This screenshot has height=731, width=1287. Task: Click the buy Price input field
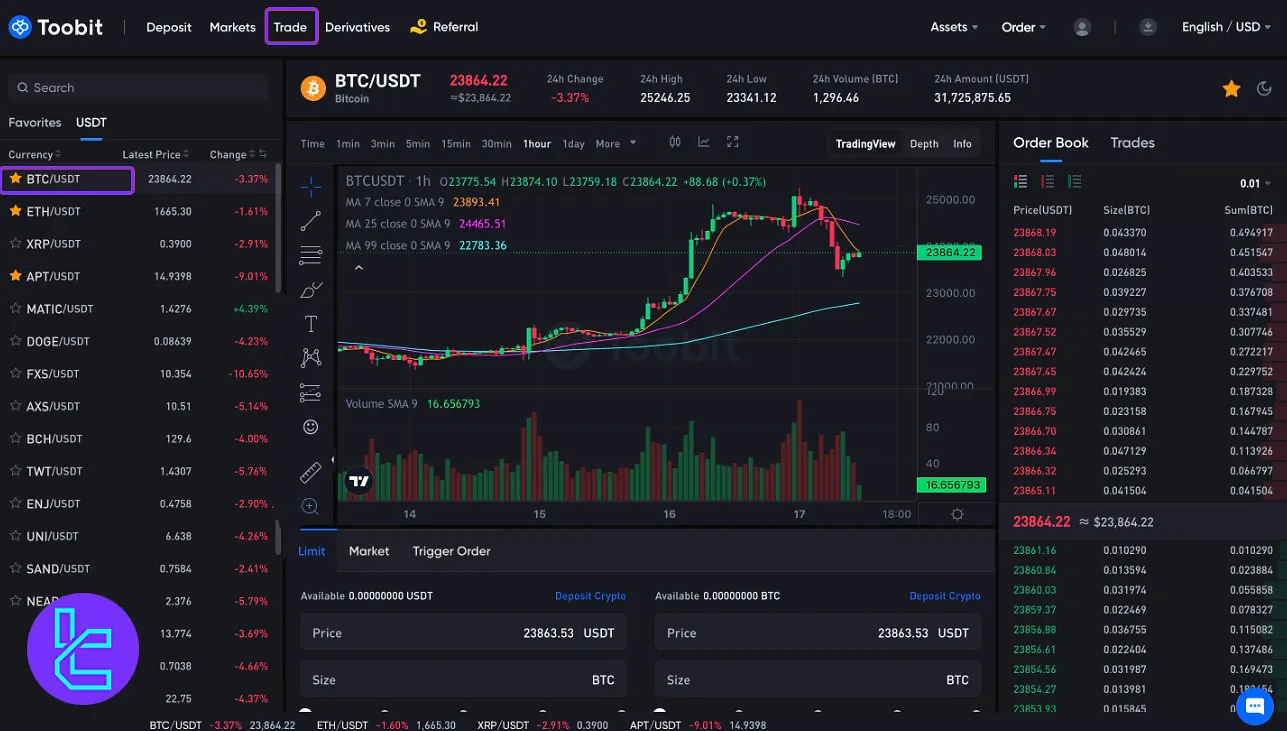pyautogui.click(x=464, y=633)
